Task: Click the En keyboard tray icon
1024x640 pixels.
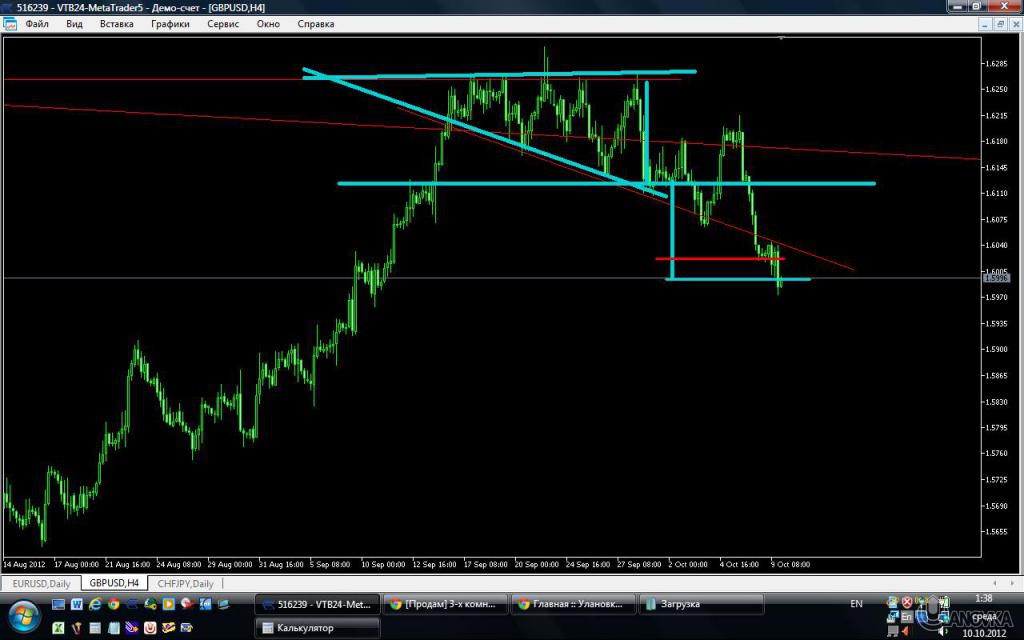Action: coord(906,617)
